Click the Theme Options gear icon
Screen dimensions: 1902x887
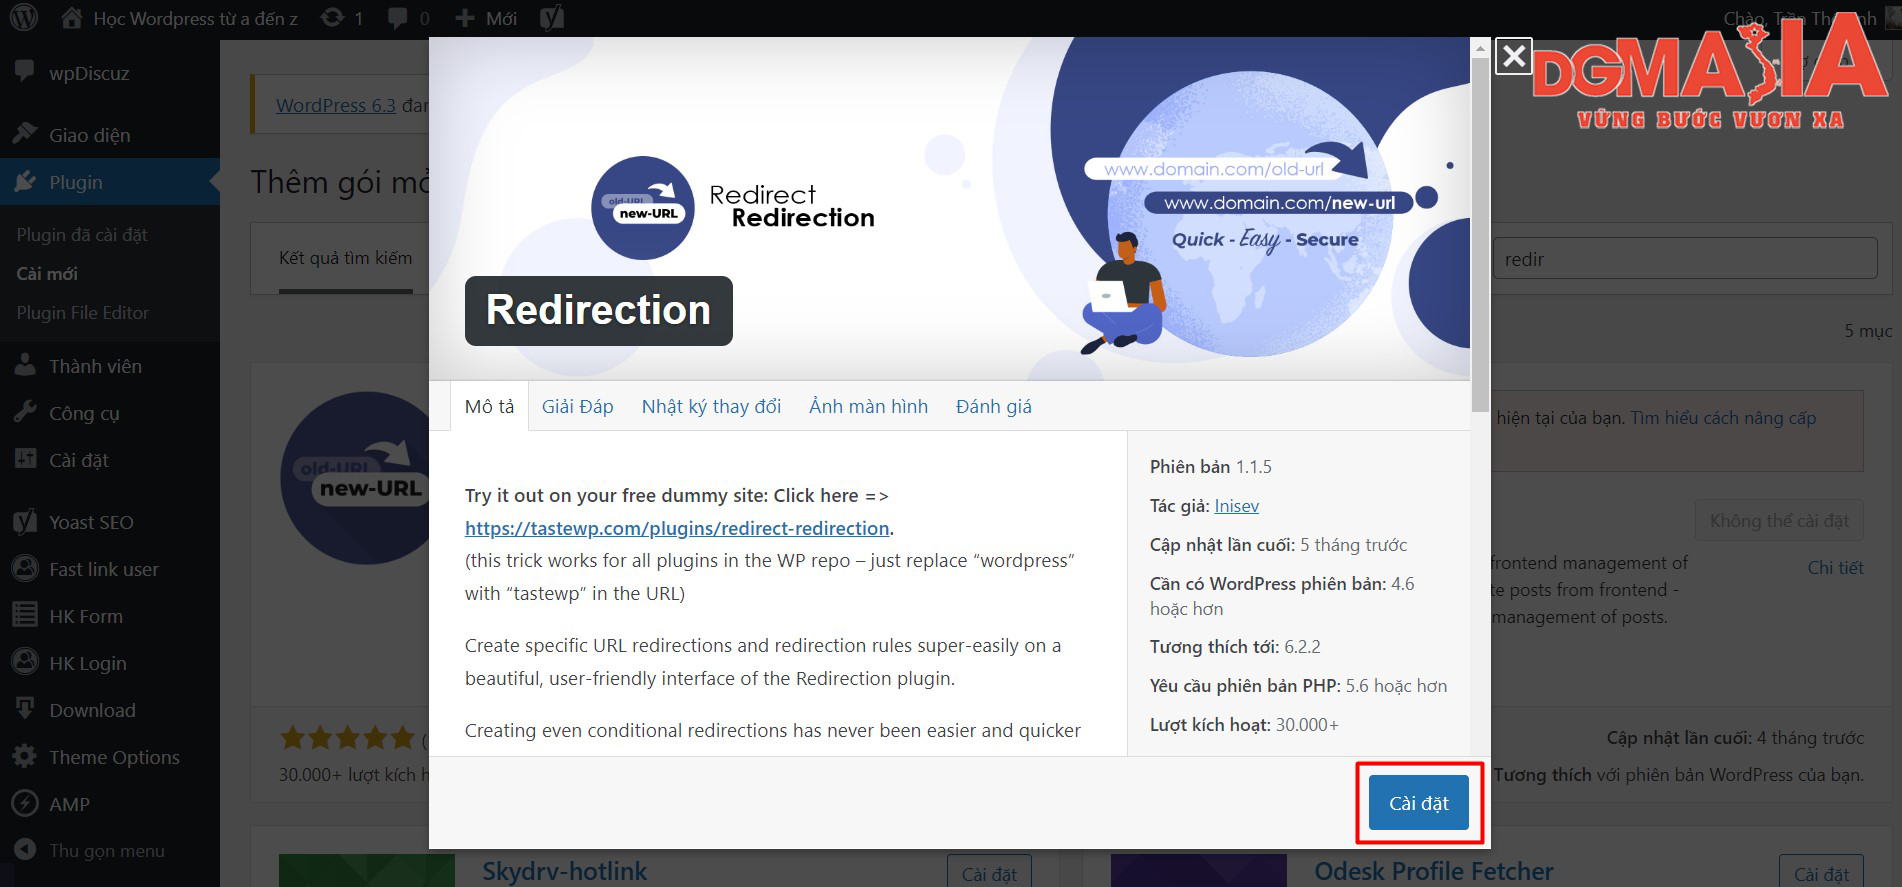click(x=25, y=756)
